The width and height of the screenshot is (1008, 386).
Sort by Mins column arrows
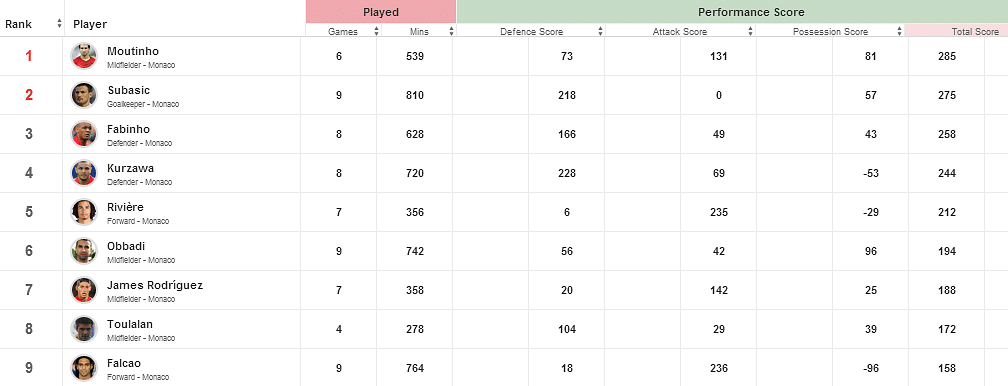coord(451,31)
